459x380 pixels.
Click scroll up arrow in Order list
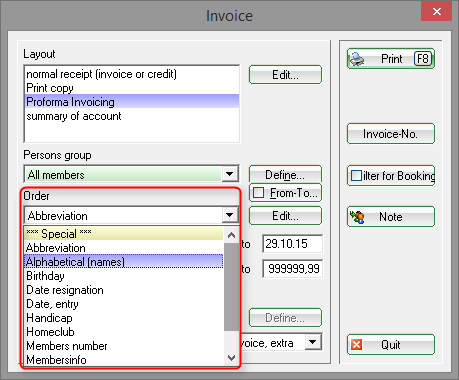pyautogui.click(x=231, y=235)
